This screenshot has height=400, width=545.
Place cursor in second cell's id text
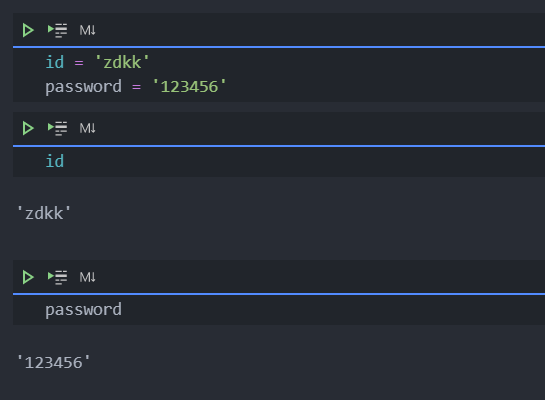[x=55, y=161]
